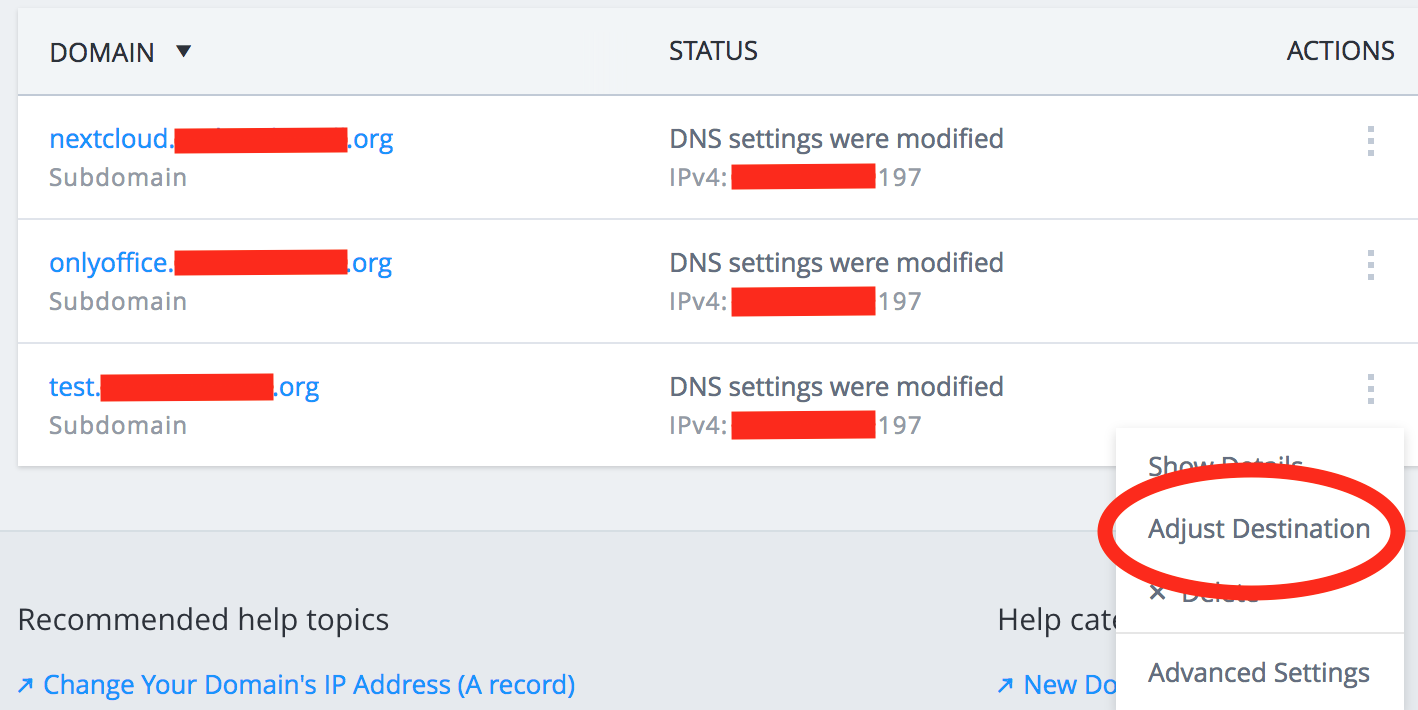Click the nextcloud DNS settings were modified status
1418x710 pixels.
coord(836,139)
